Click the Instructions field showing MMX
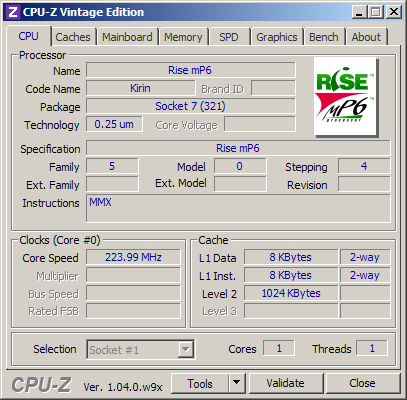407x400 pixels. pyautogui.click(x=238, y=209)
